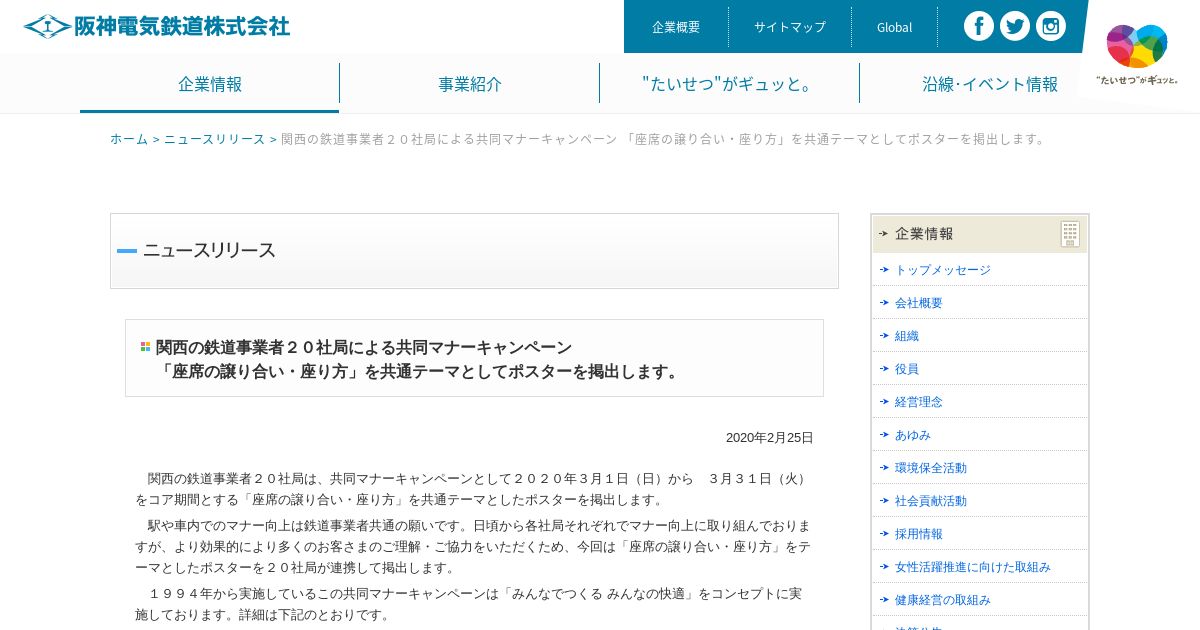Viewport: 1200px width, 630px height.
Task: Open 組織 in the sidebar
Action: tap(907, 336)
